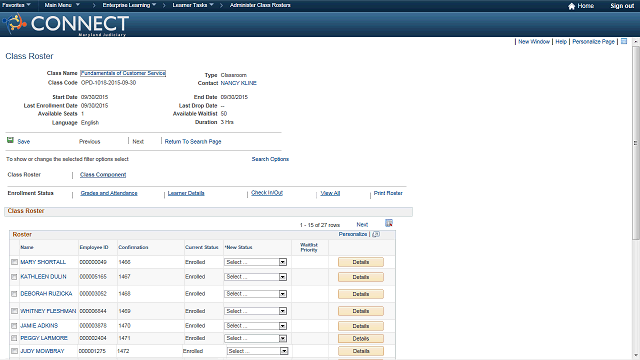Click the green Save disk icon

[x=10, y=140]
